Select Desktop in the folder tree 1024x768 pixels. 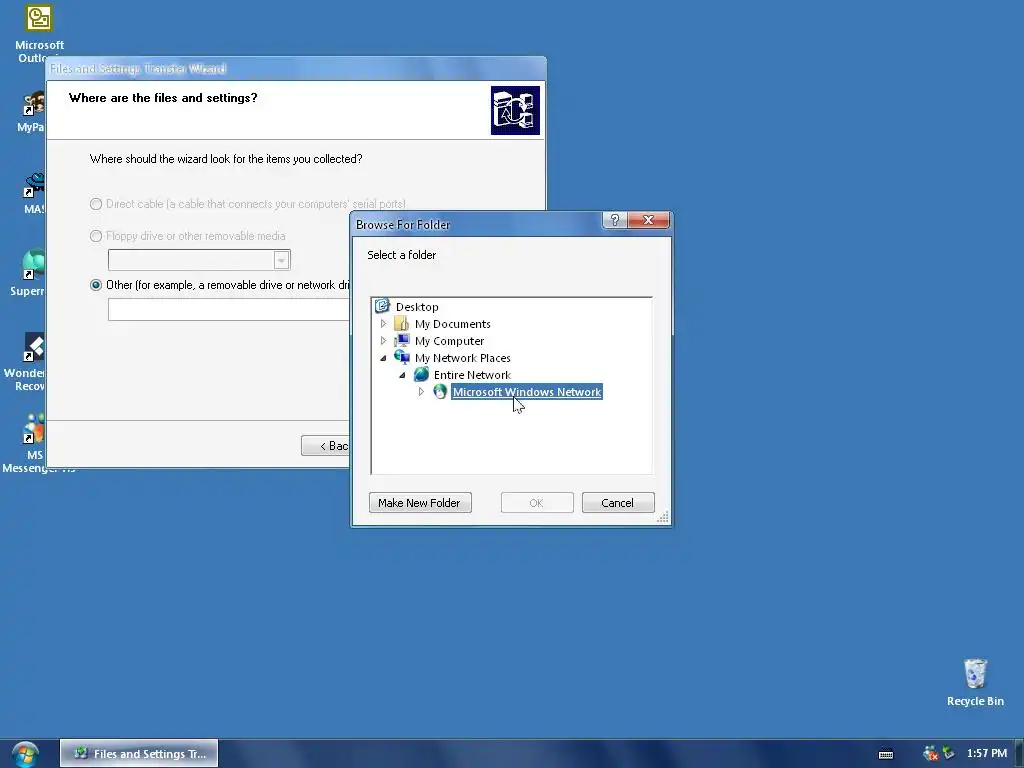point(417,307)
